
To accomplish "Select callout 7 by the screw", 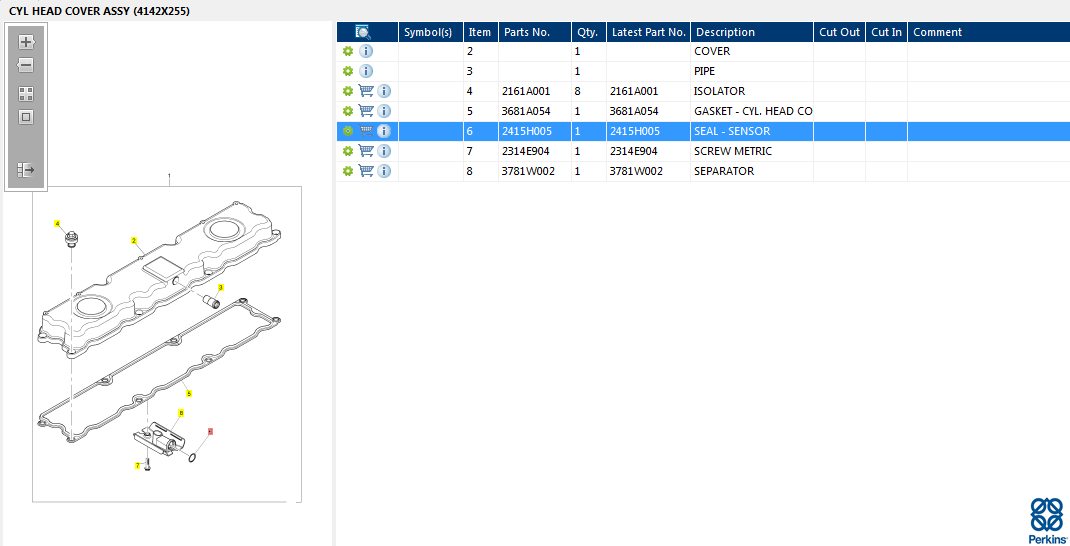I will (137, 465).
